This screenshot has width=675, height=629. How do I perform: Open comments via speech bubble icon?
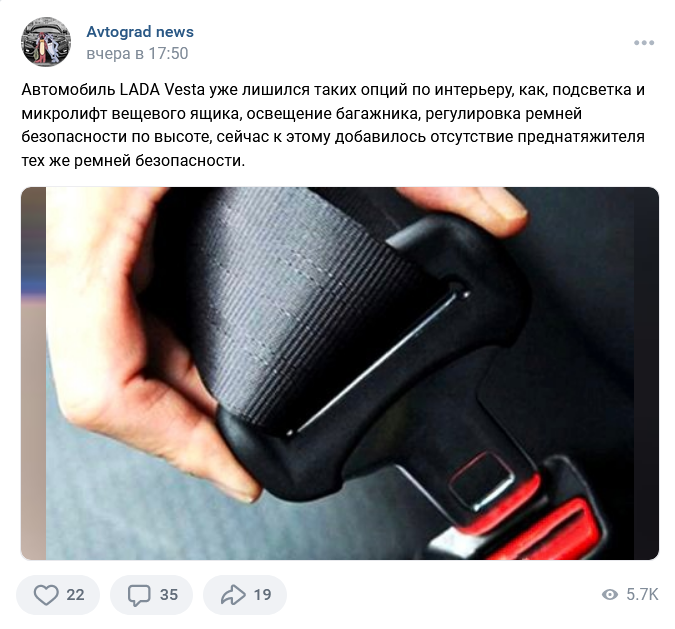tap(139, 595)
